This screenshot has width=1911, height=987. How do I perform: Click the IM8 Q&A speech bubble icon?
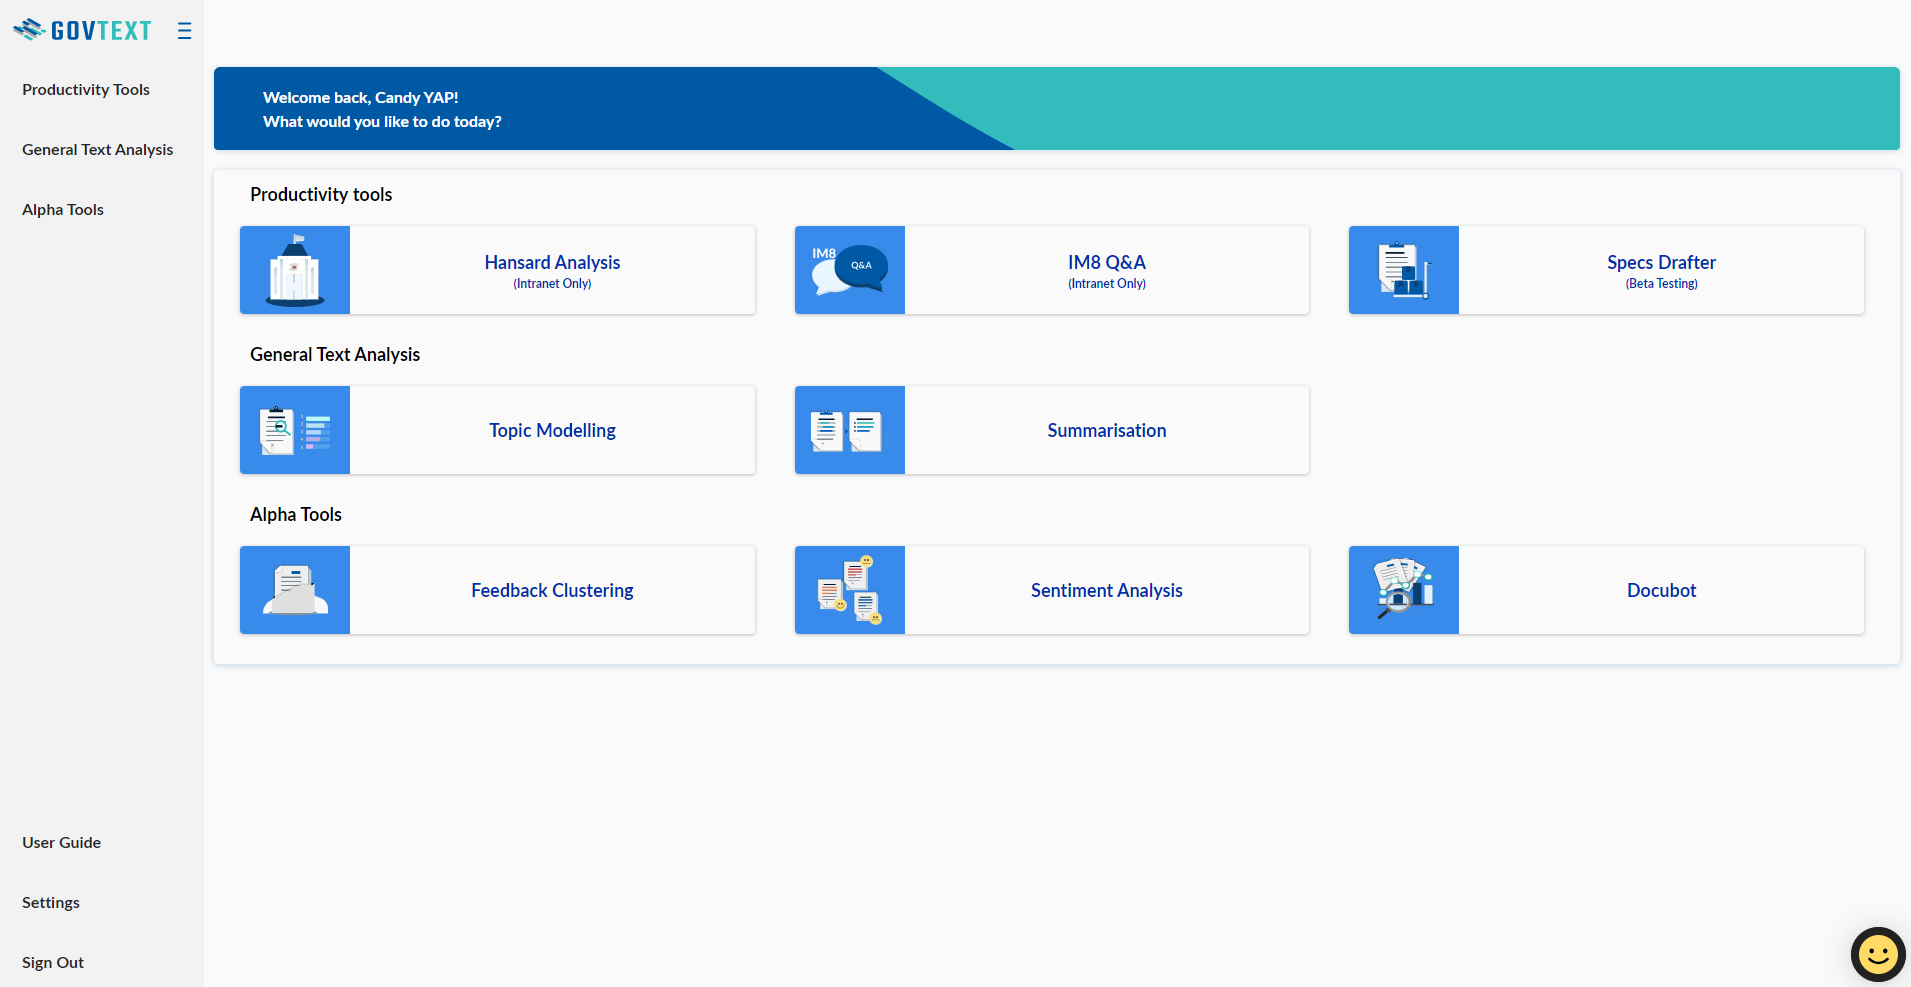click(x=849, y=269)
